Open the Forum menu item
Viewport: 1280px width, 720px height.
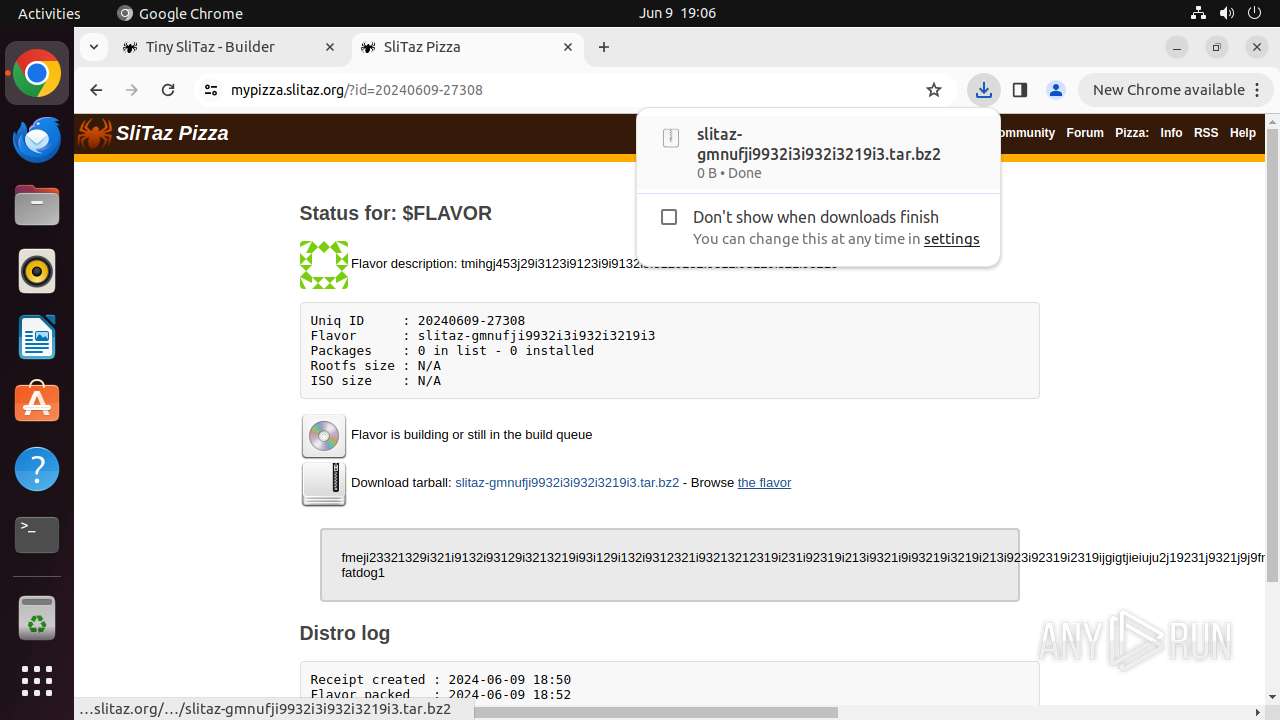pos(1085,133)
